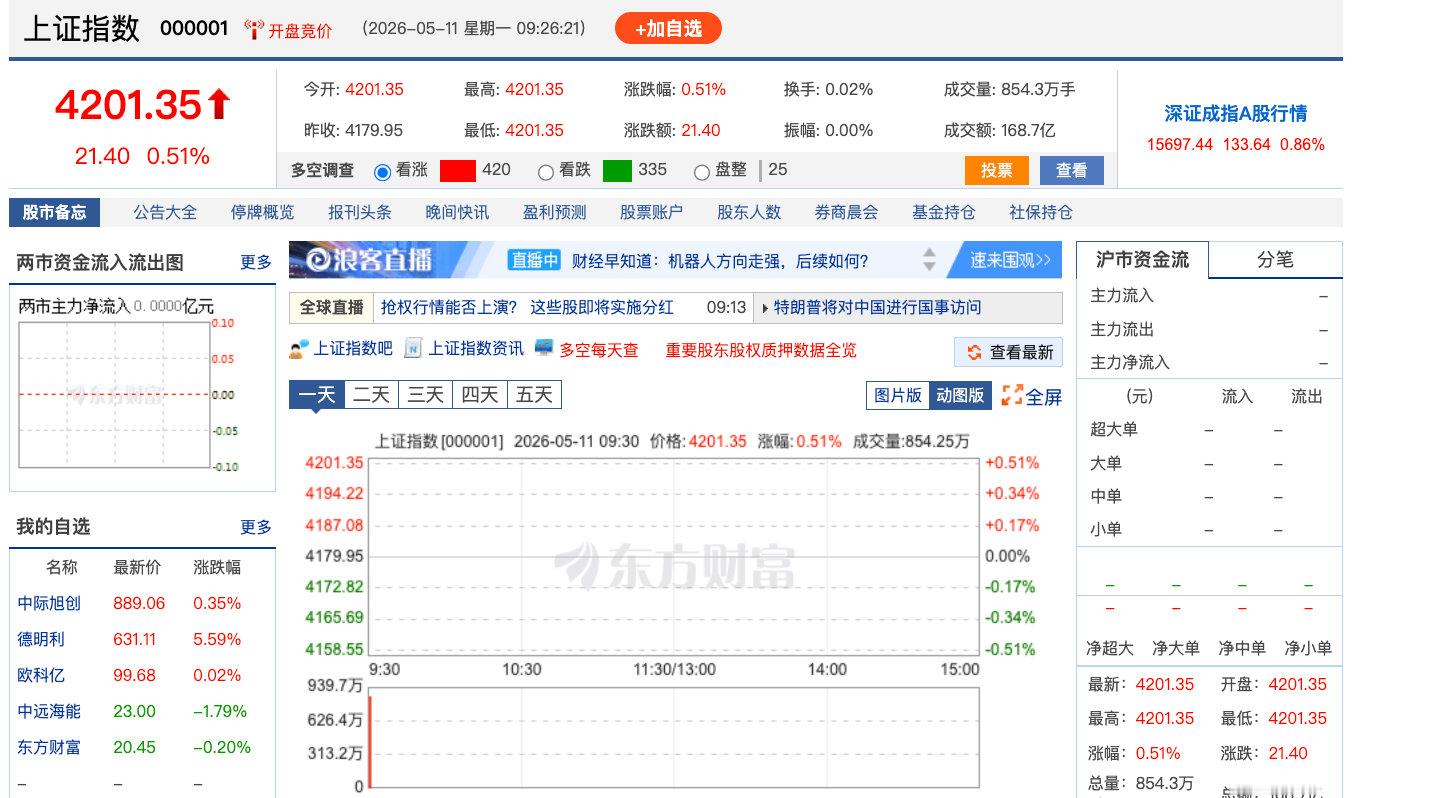Image resolution: width=1434 pixels, height=798 pixels.
Task: Switch to 图片版 chart mode
Action: click(x=897, y=395)
